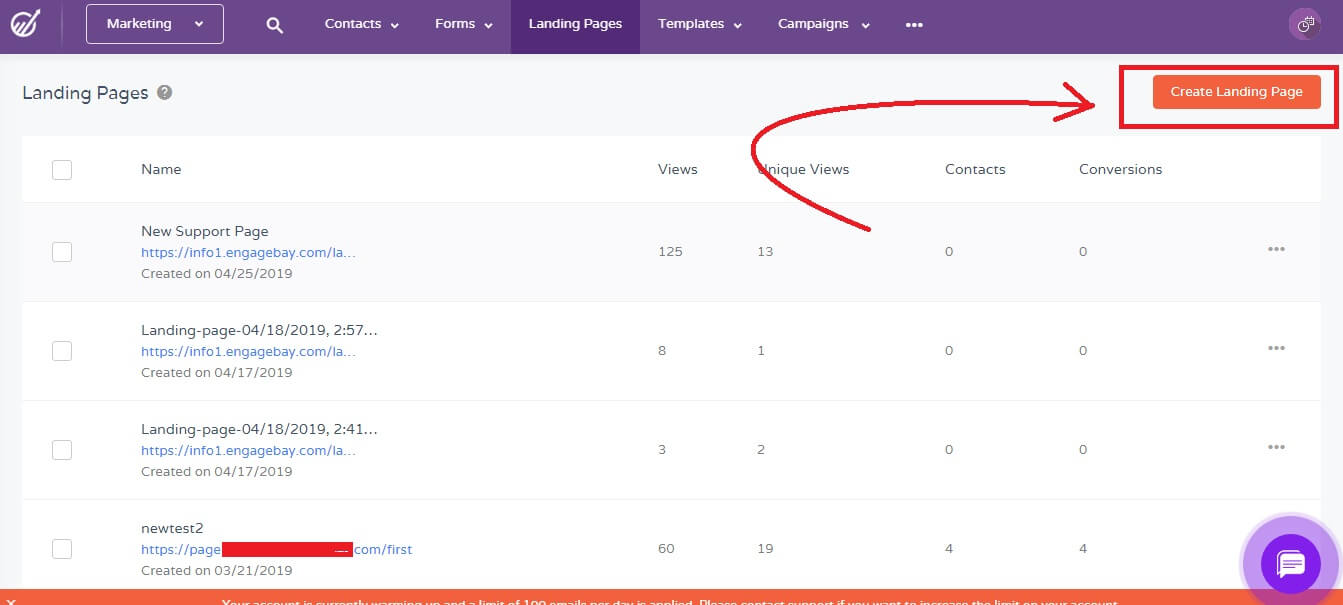Switch to the Landing Pages tab
This screenshot has height=605, width=1343.
(x=575, y=23)
